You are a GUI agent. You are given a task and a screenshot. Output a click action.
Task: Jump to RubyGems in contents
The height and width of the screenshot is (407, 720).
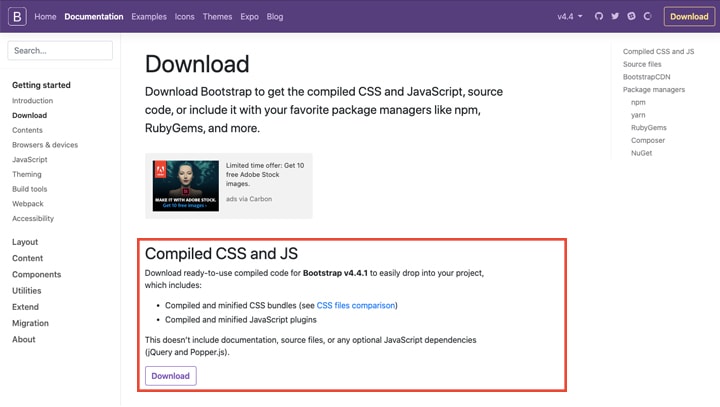point(649,128)
